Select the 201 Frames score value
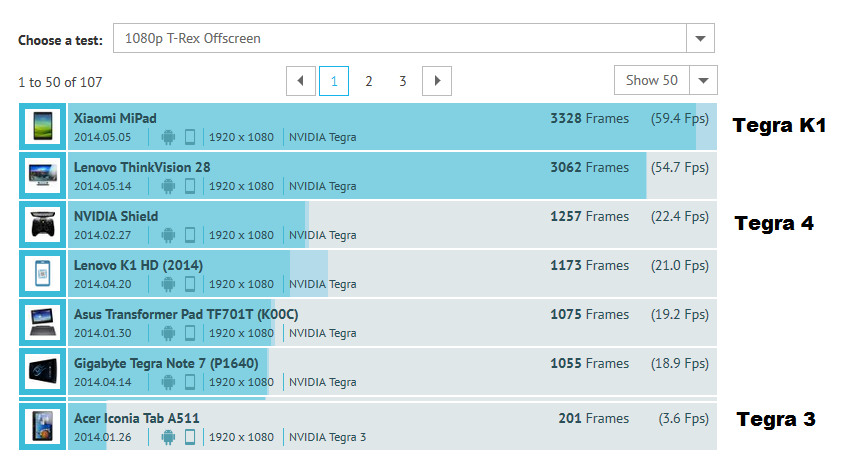Viewport: 844px width, 466px height. point(594,418)
